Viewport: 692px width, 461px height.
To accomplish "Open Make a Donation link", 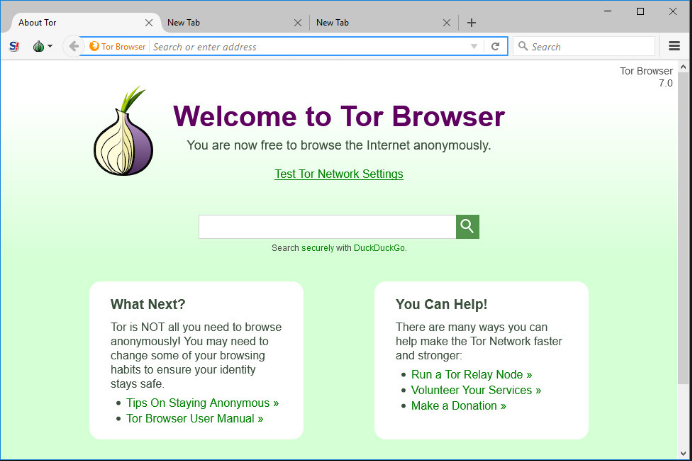I will click(459, 406).
